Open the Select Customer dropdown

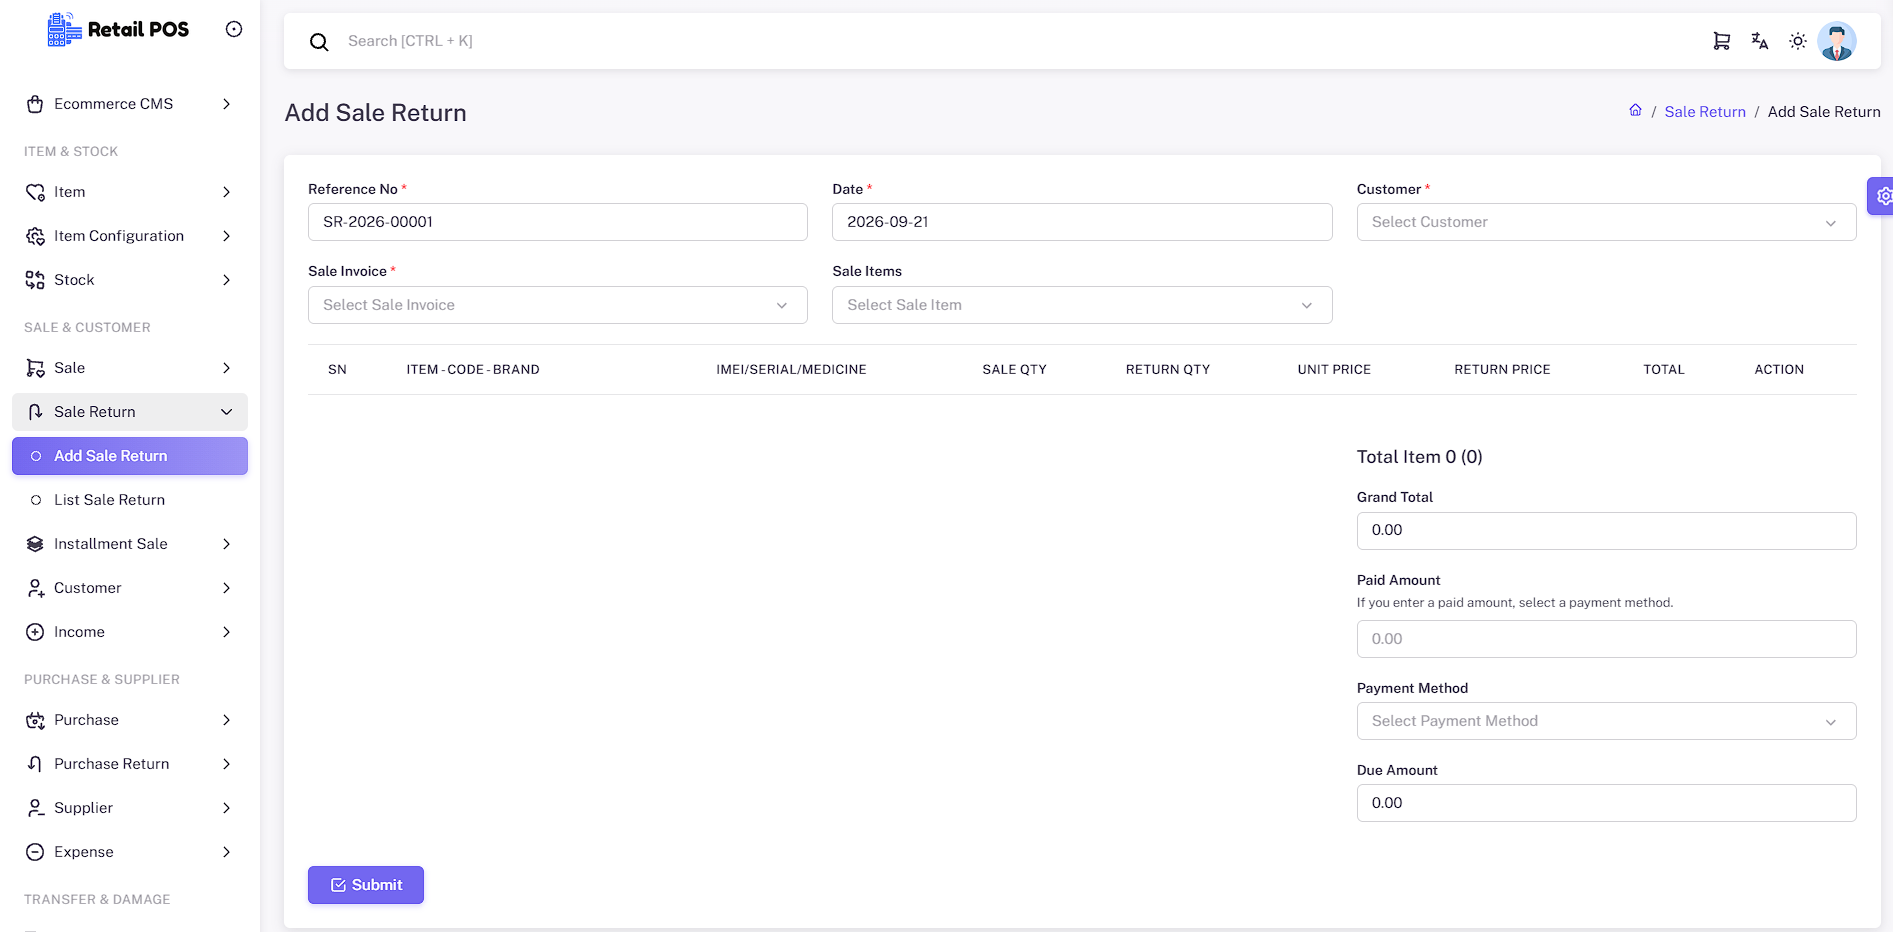(x=1606, y=222)
